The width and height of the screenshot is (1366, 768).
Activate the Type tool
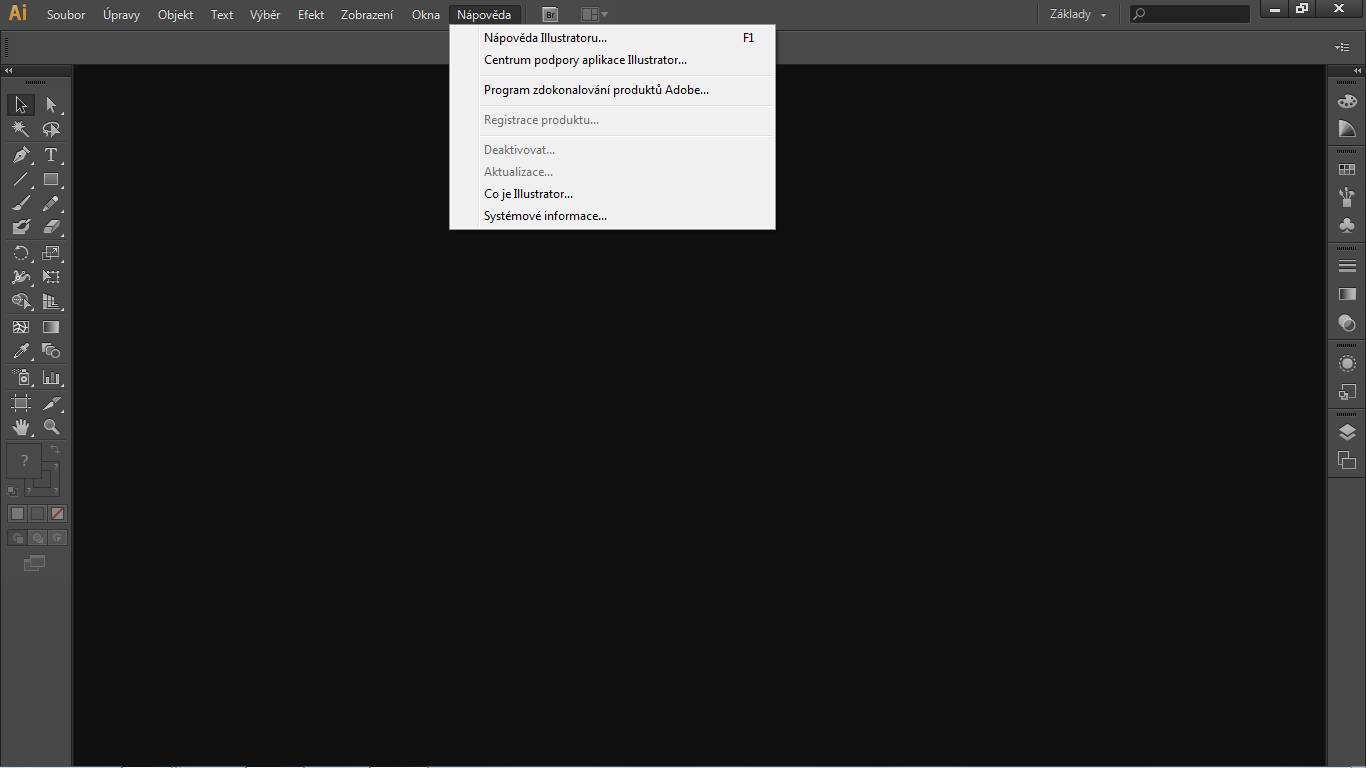pos(51,155)
